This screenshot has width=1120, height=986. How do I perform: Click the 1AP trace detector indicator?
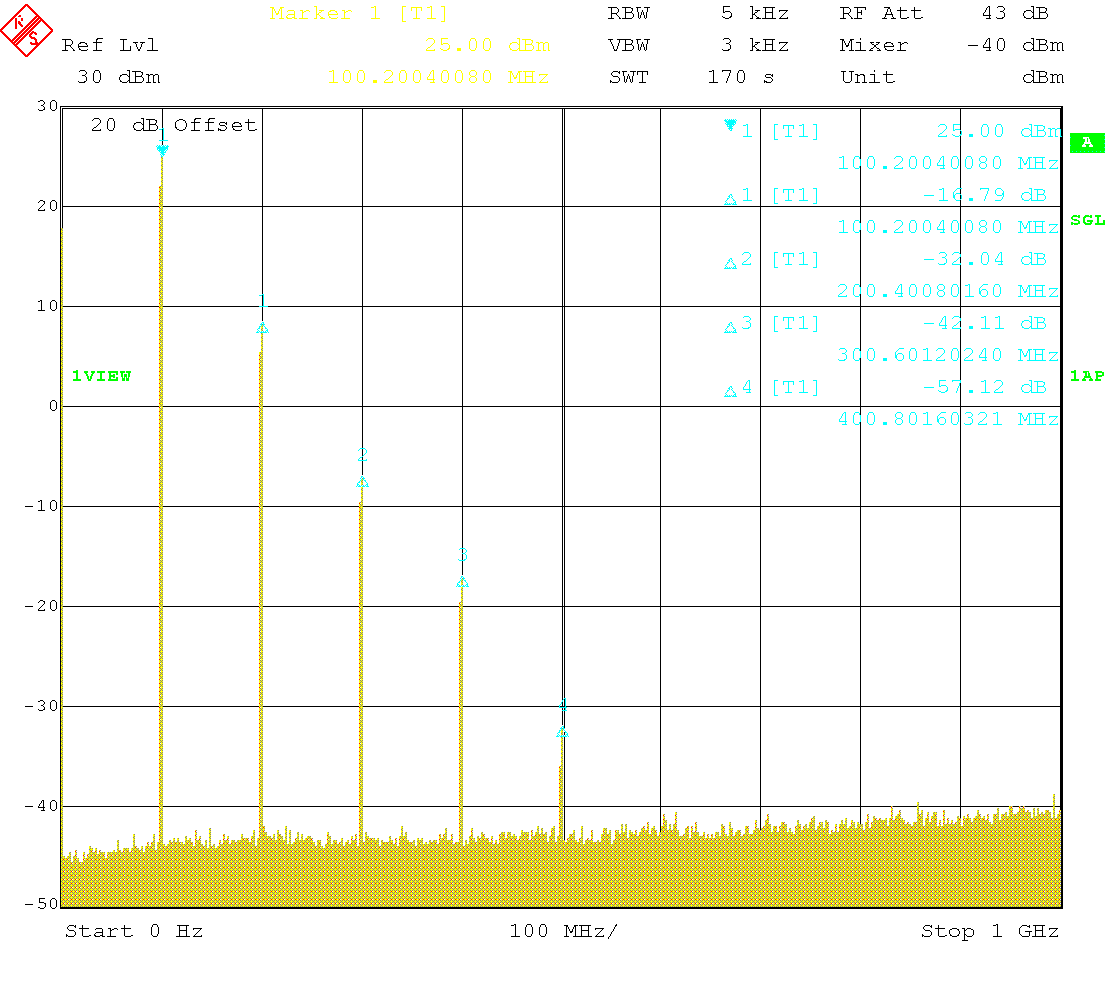tap(1087, 376)
